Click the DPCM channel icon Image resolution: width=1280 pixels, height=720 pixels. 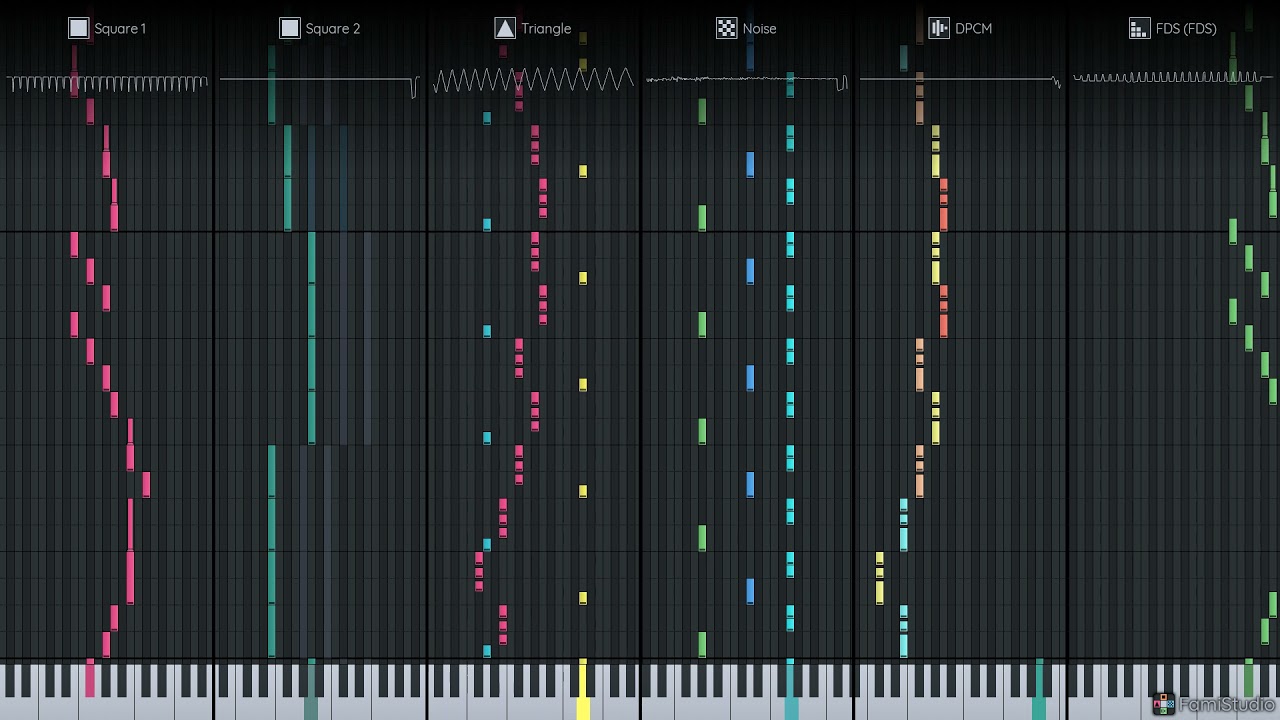[x=939, y=28]
